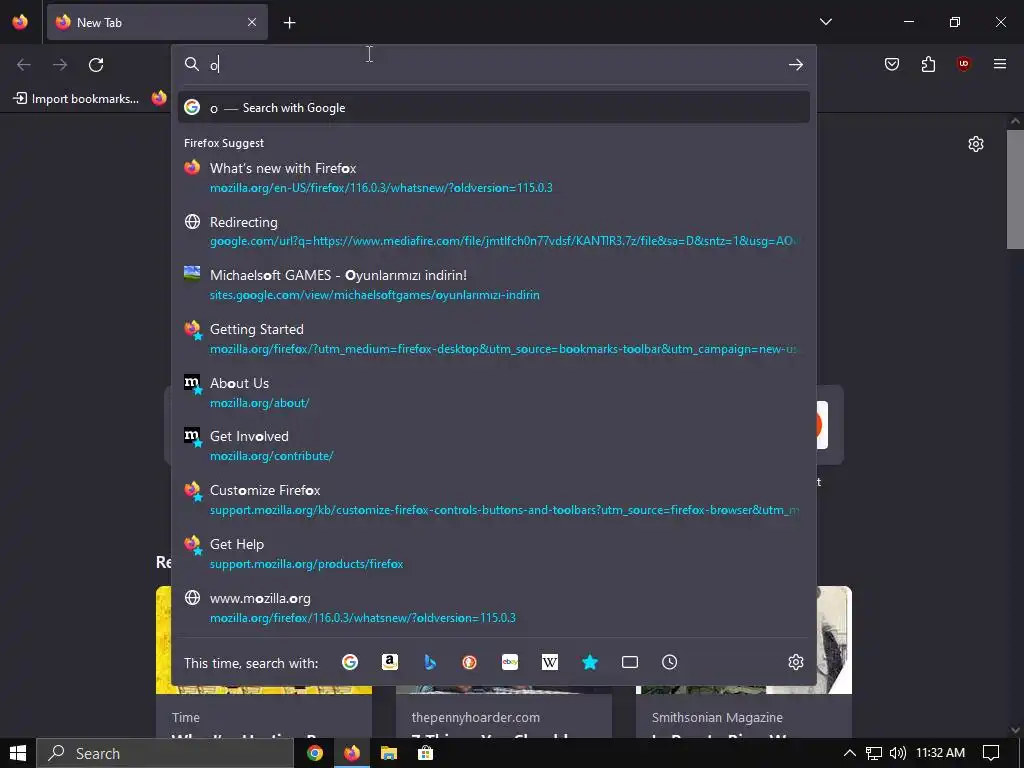Select the New Tab tab

(157, 22)
